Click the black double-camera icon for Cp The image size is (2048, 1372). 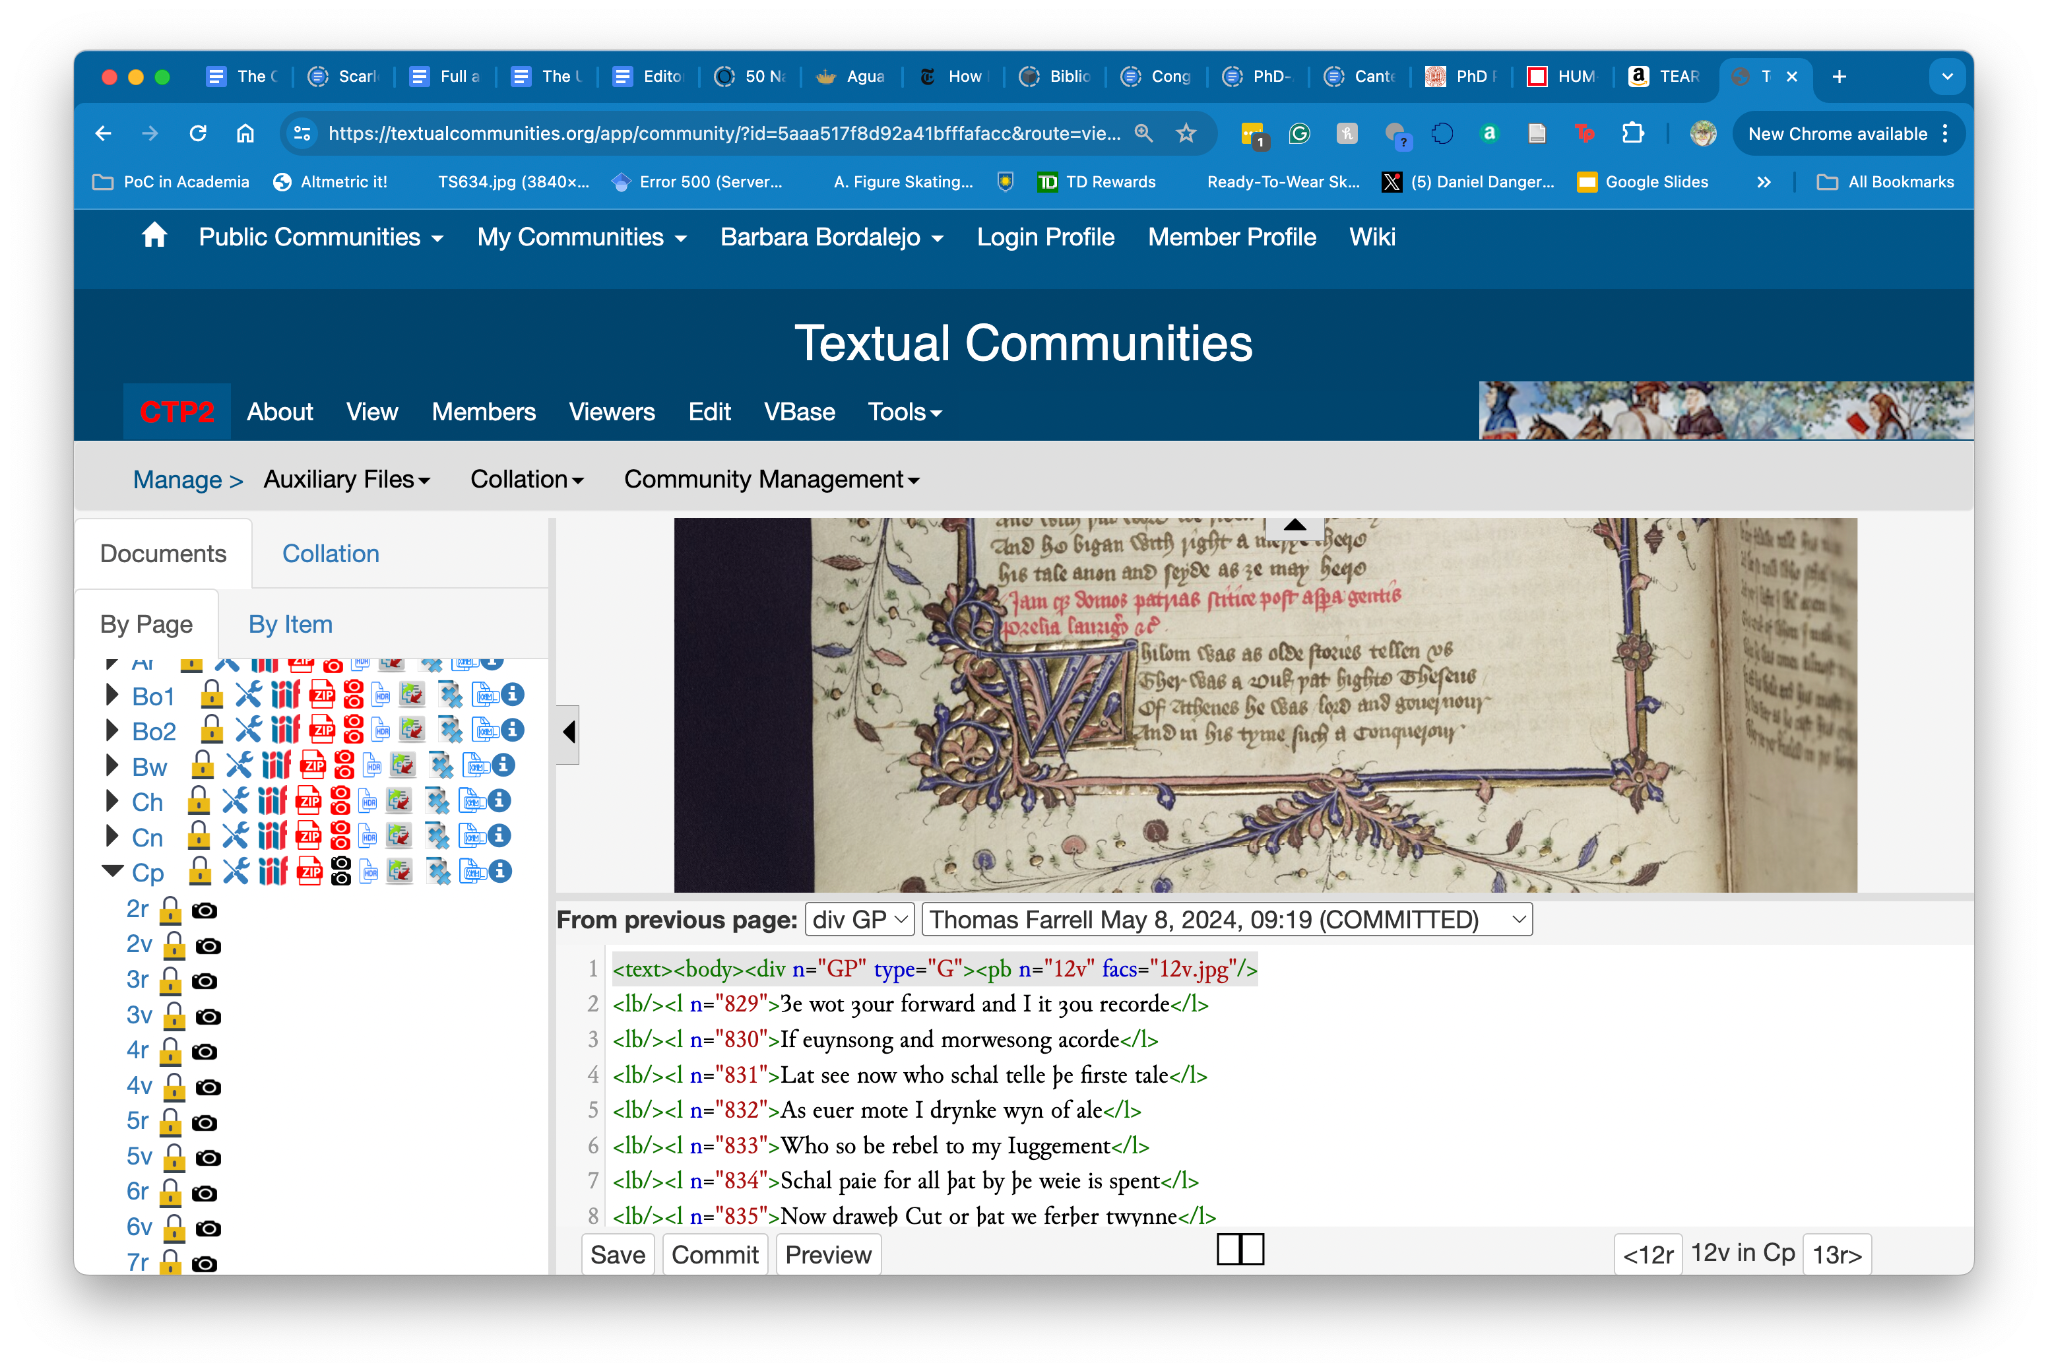(341, 871)
